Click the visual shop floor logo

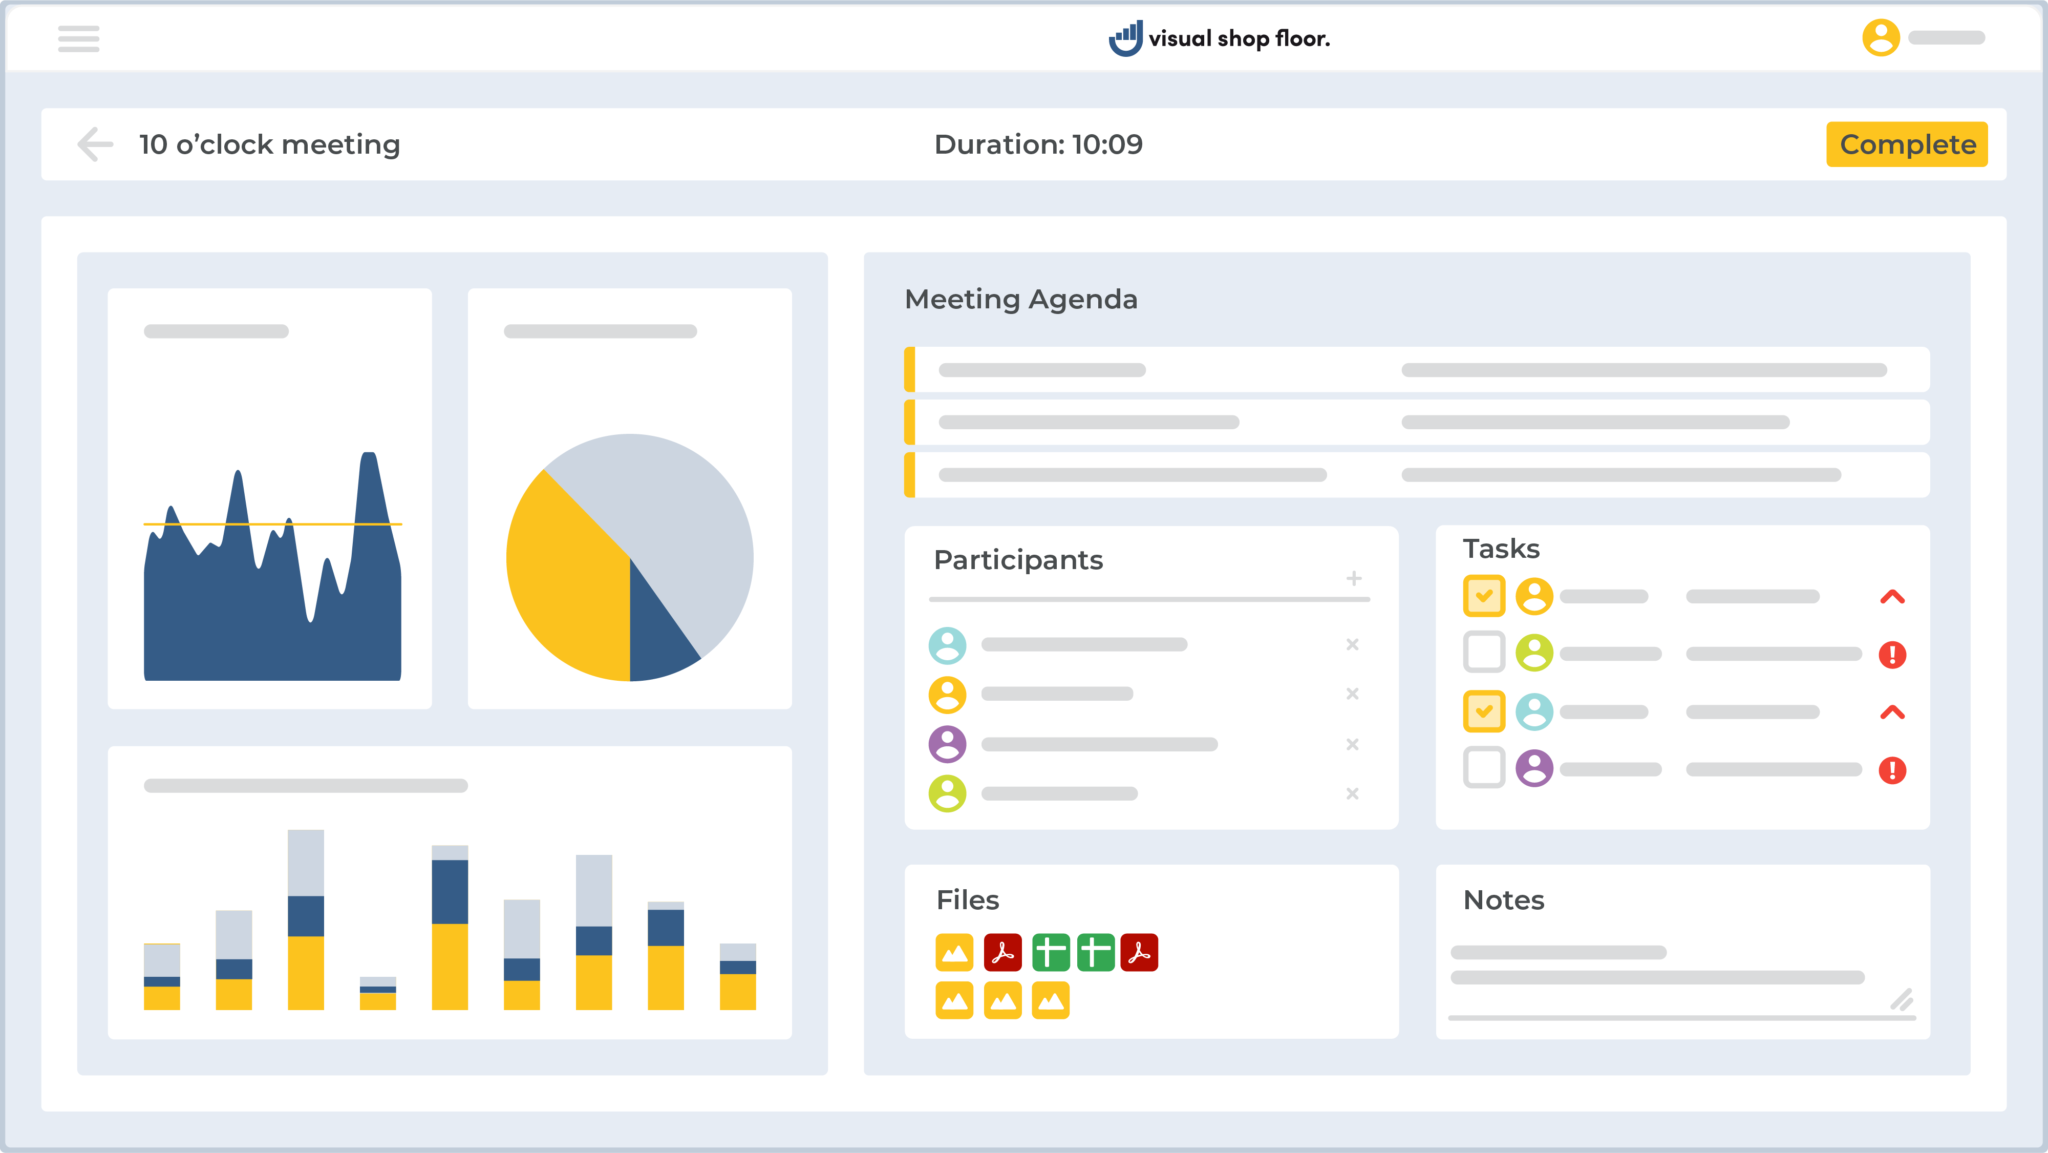1219,38
